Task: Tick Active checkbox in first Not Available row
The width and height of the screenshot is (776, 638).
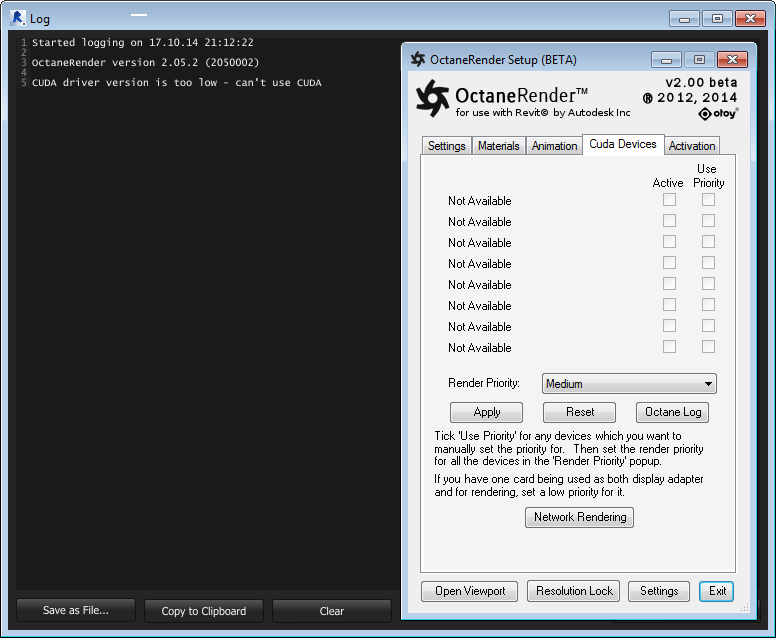Action: pos(669,199)
